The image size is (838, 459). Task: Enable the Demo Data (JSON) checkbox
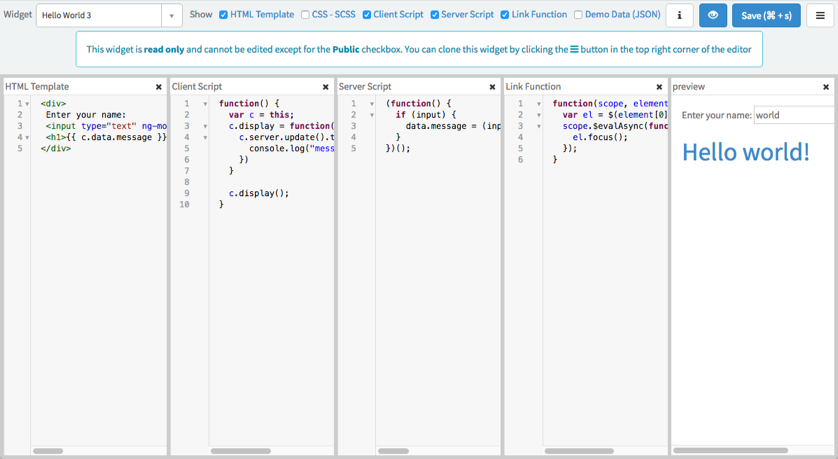point(578,15)
